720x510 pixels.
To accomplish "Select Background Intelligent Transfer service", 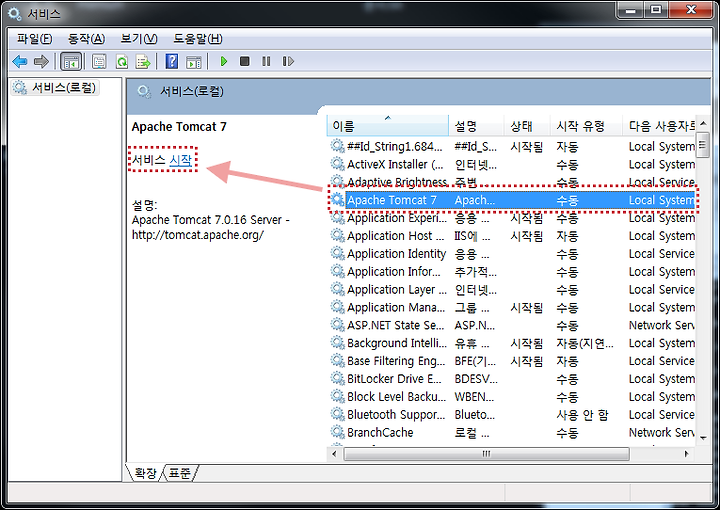I will point(512,343).
